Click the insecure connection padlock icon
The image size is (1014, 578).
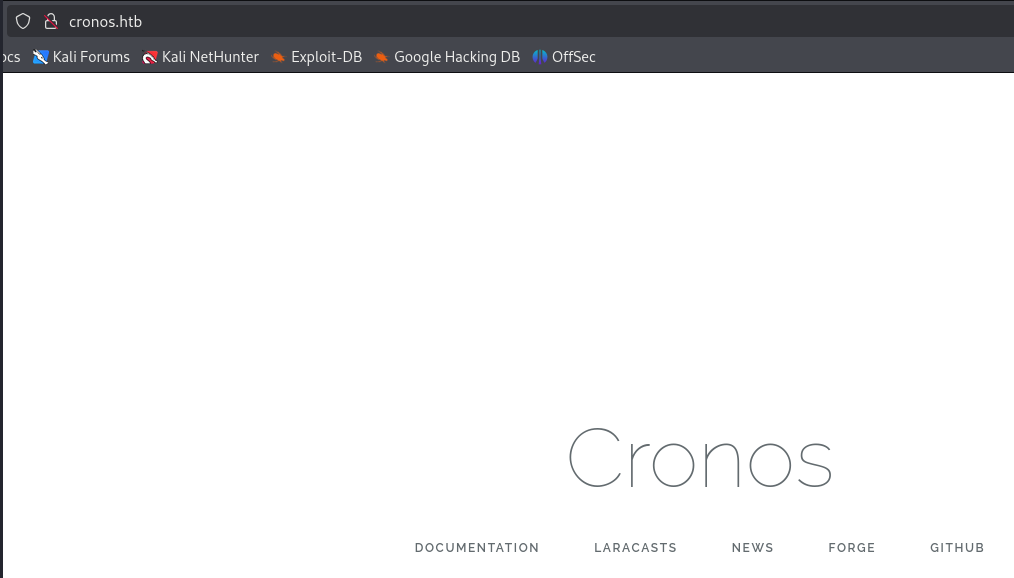51,21
